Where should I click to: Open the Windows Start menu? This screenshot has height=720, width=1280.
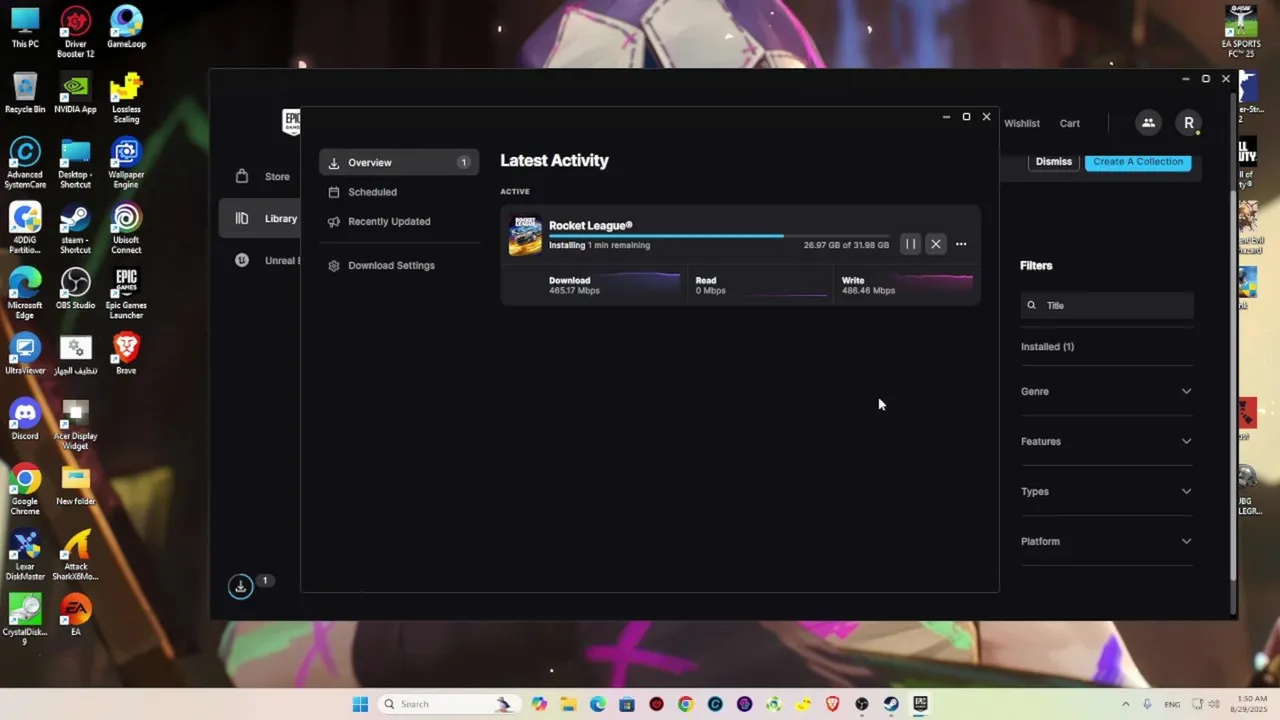point(360,704)
